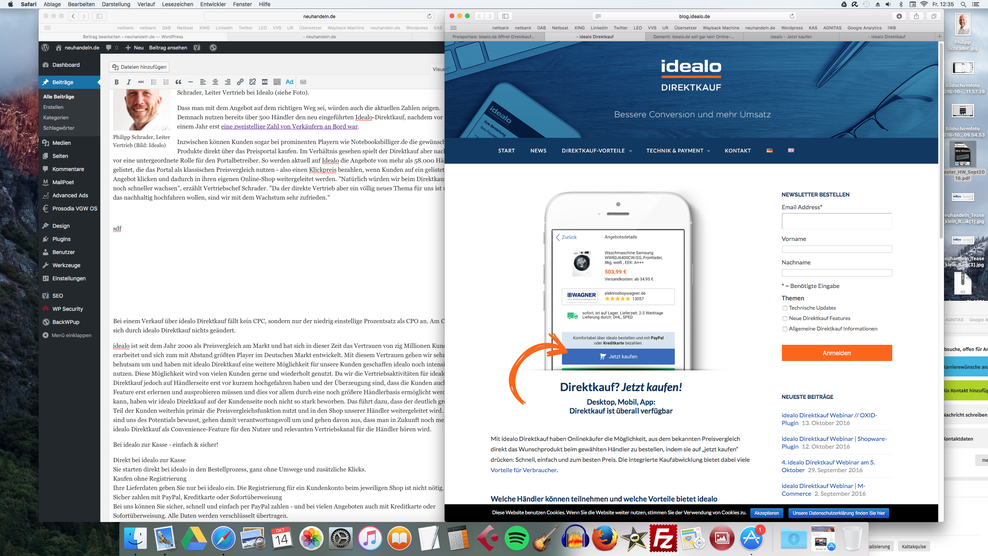Insert Read More tag in editor
This screenshot has height=556, width=988.
point(265,82)
